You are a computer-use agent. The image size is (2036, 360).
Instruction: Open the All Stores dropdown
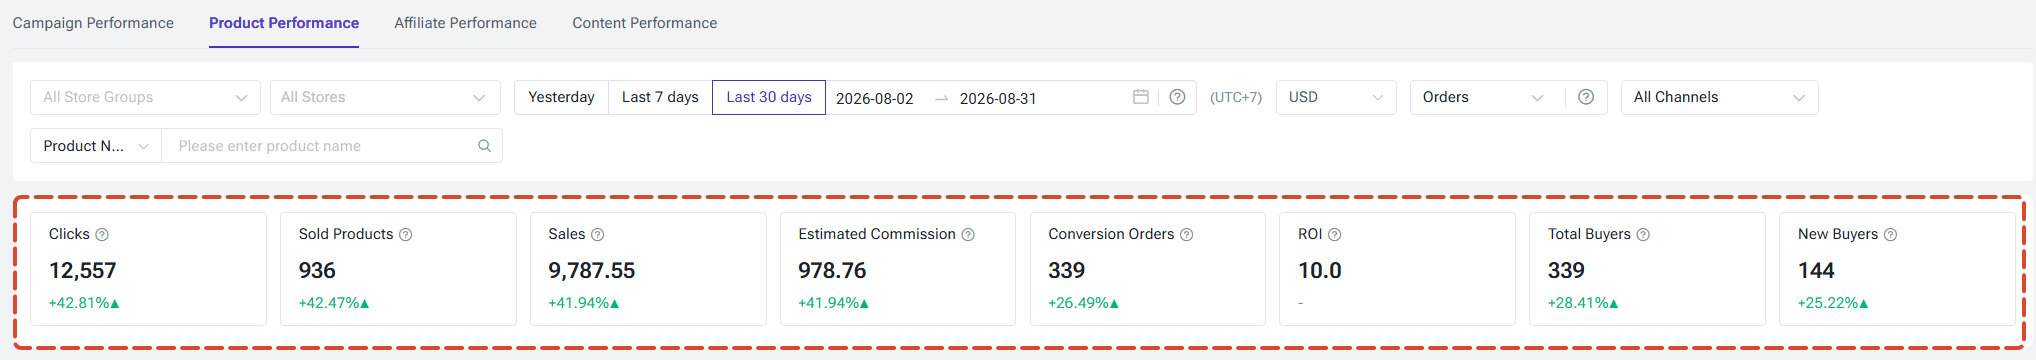point(385,97)
